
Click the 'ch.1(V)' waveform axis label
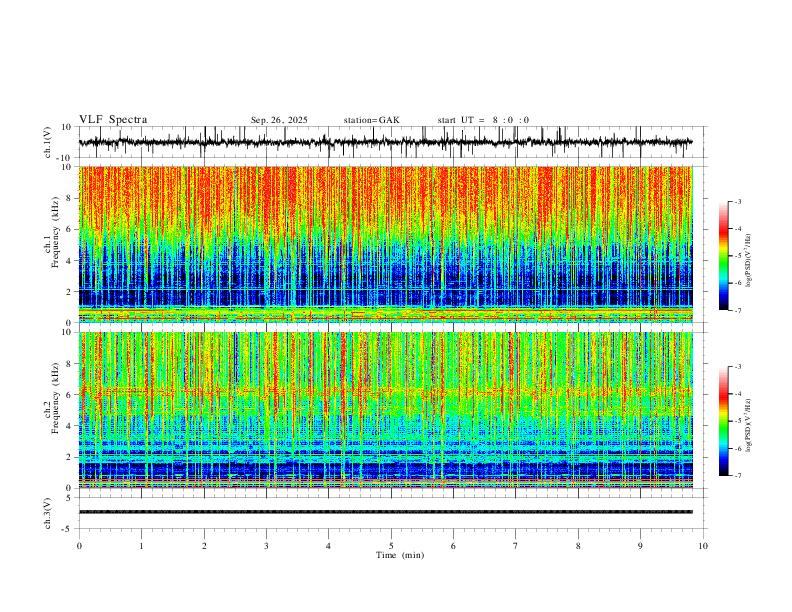point(48,142)
